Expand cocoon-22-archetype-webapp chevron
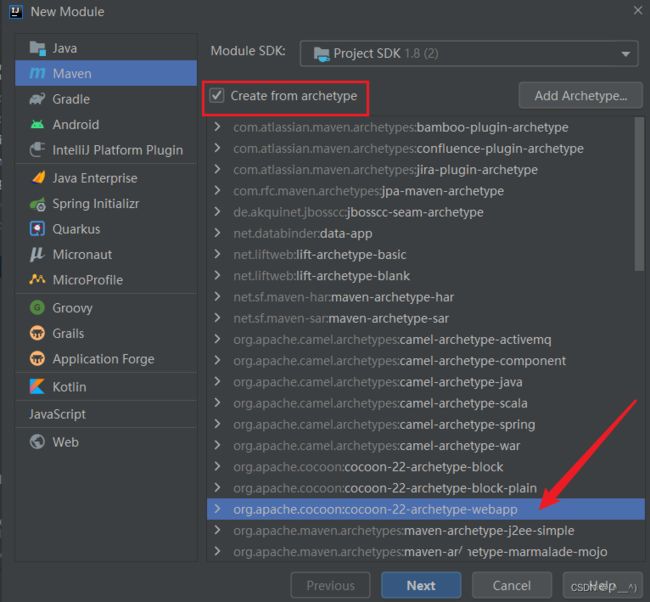 [217, 509]
